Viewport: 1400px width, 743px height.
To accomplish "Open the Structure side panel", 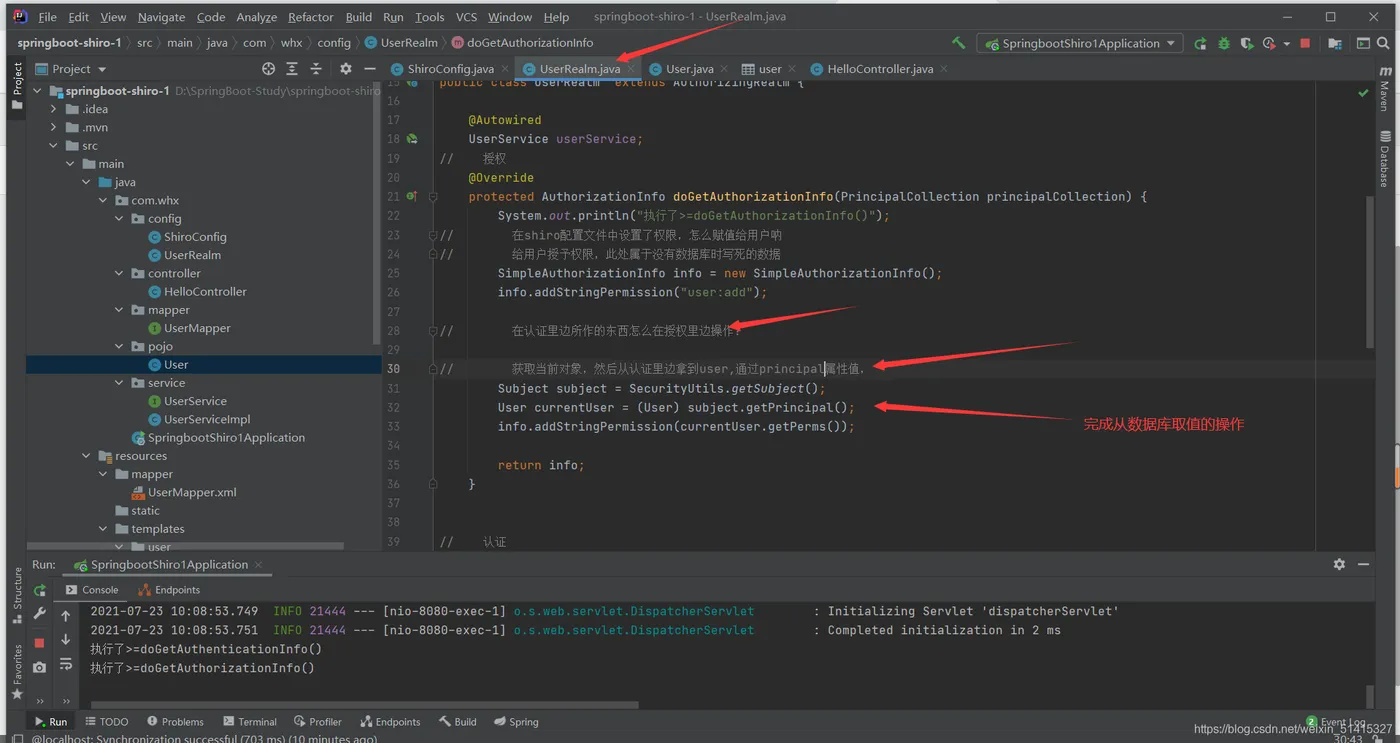I will (x=17, y=595).
